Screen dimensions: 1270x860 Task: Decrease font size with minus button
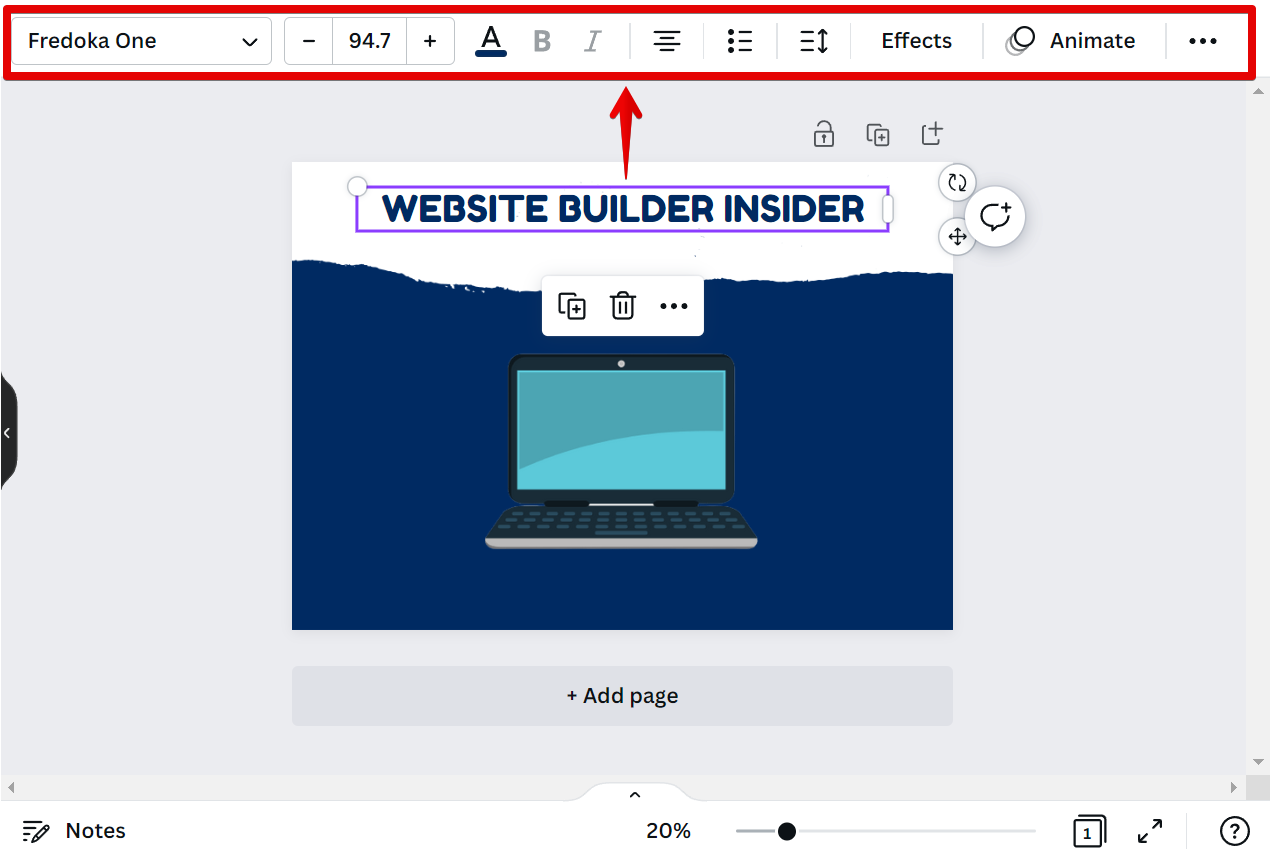click(309, 41)
